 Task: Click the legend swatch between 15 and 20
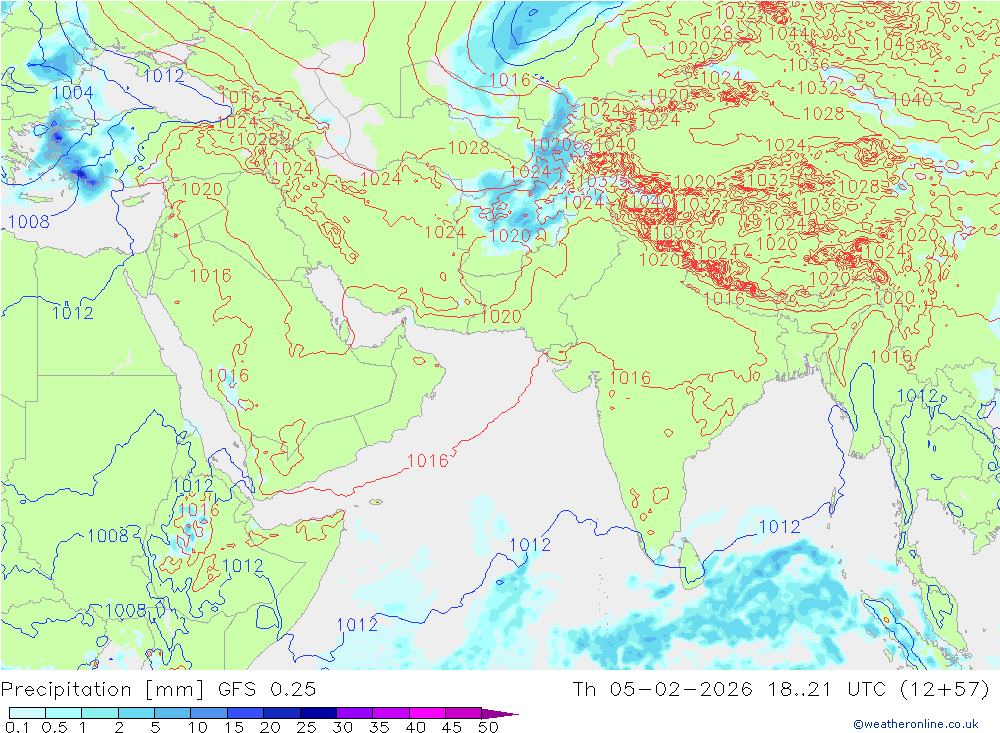coord(246,713)
